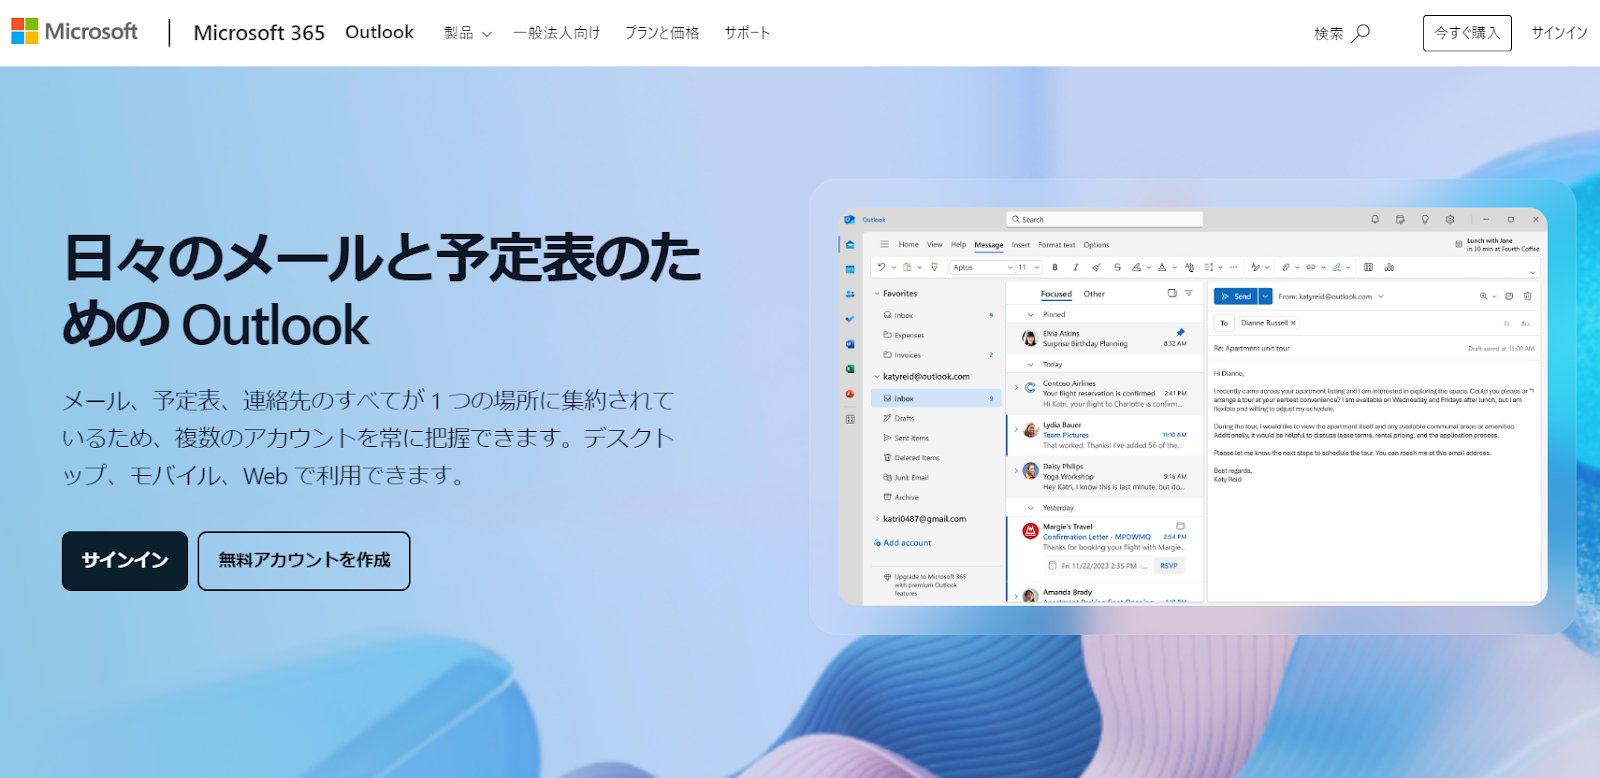Screen dimensions: 1600x778
Task: Collapse the Yesterday message group
Action: point(1031,508)
